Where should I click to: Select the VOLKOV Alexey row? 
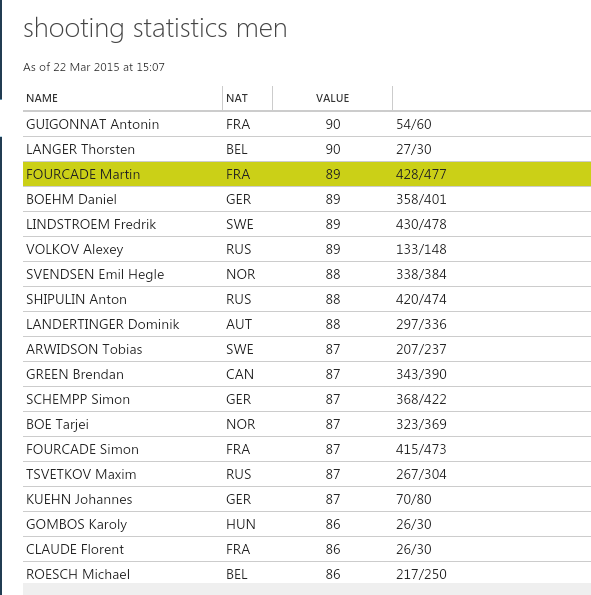[307, 249]
